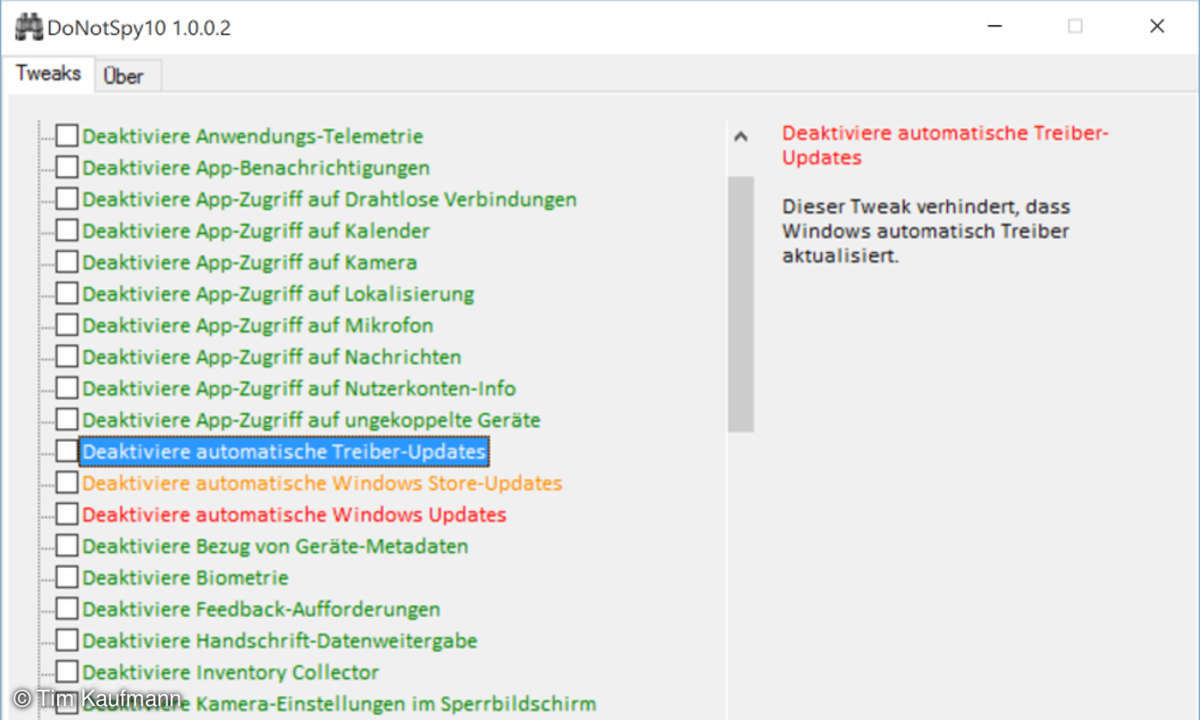Select App-Zugriff auf ungekoppelte Geräte label
The image size is (1200, 720).
coord(311,420)
